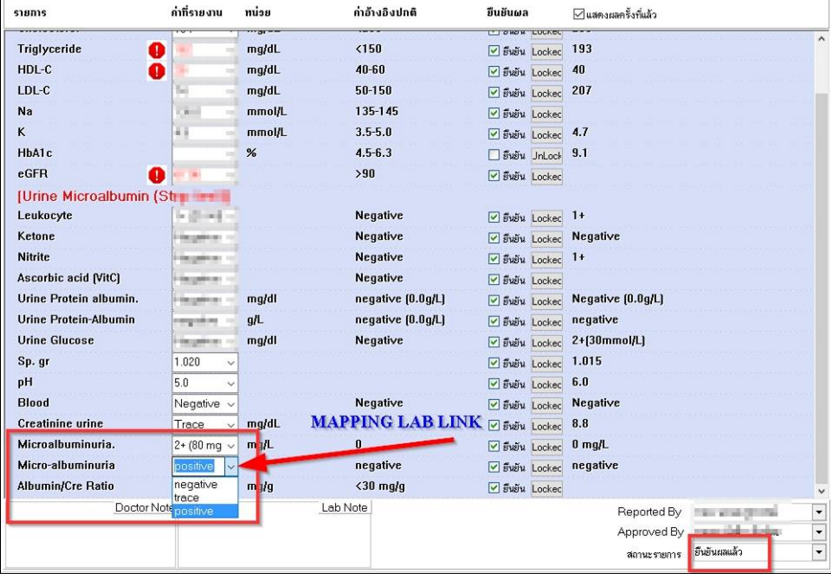The height and width of the screenshot is (574, 833).
Task: Click the <30 mg/g reference value
Action: [380, 486]
